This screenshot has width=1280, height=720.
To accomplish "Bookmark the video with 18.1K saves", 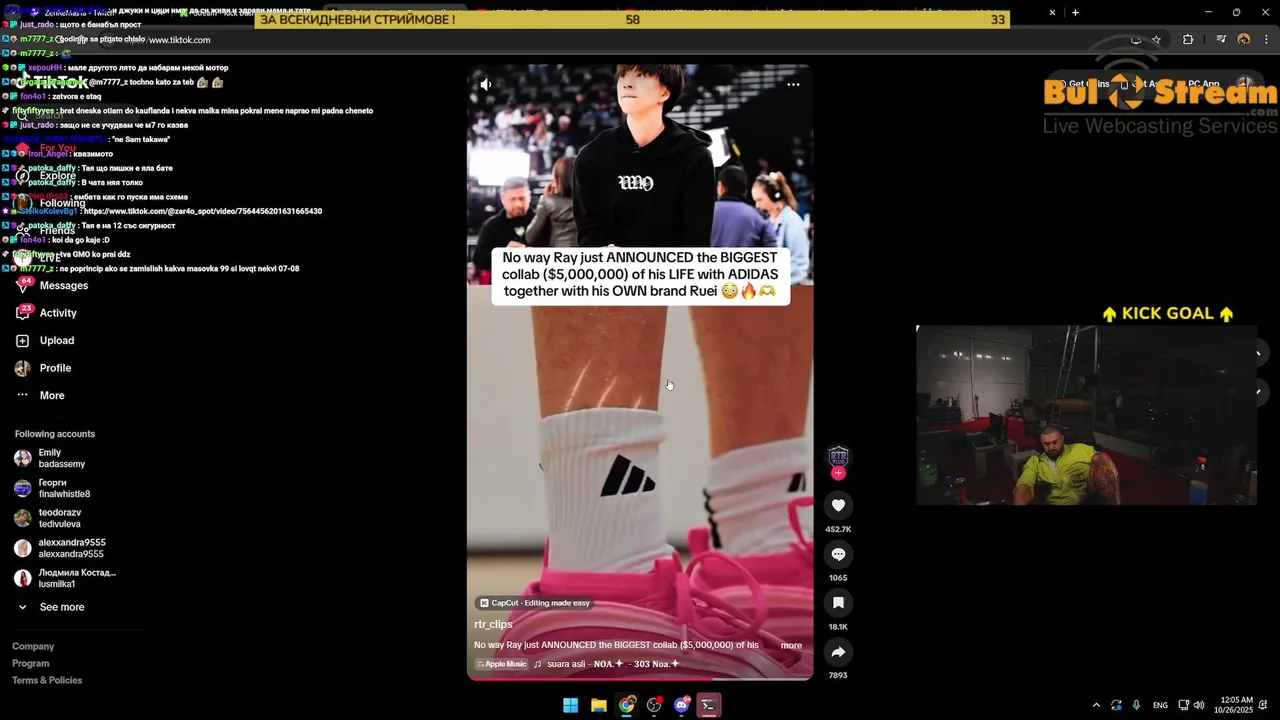I will [838, 603].
